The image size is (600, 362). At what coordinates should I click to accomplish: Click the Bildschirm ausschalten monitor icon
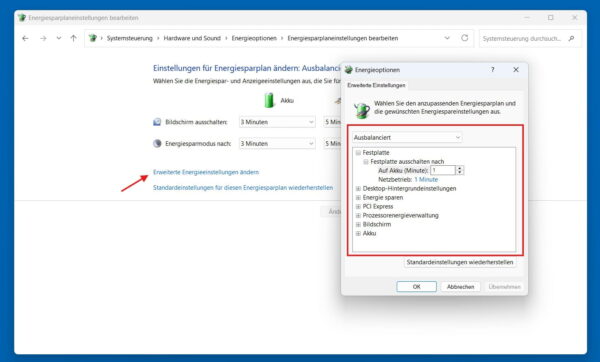[x=157, y=122]
